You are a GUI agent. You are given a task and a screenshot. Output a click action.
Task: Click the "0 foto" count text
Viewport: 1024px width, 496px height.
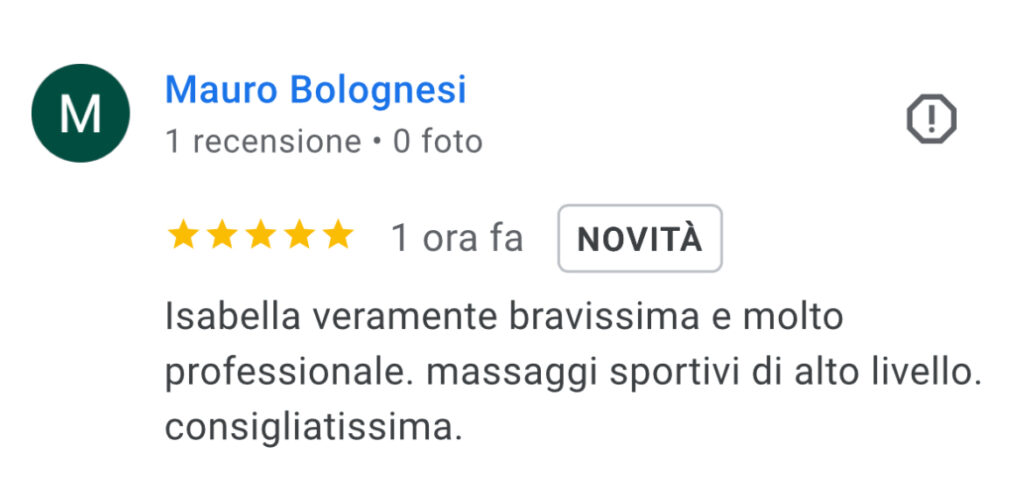point(438,142)
